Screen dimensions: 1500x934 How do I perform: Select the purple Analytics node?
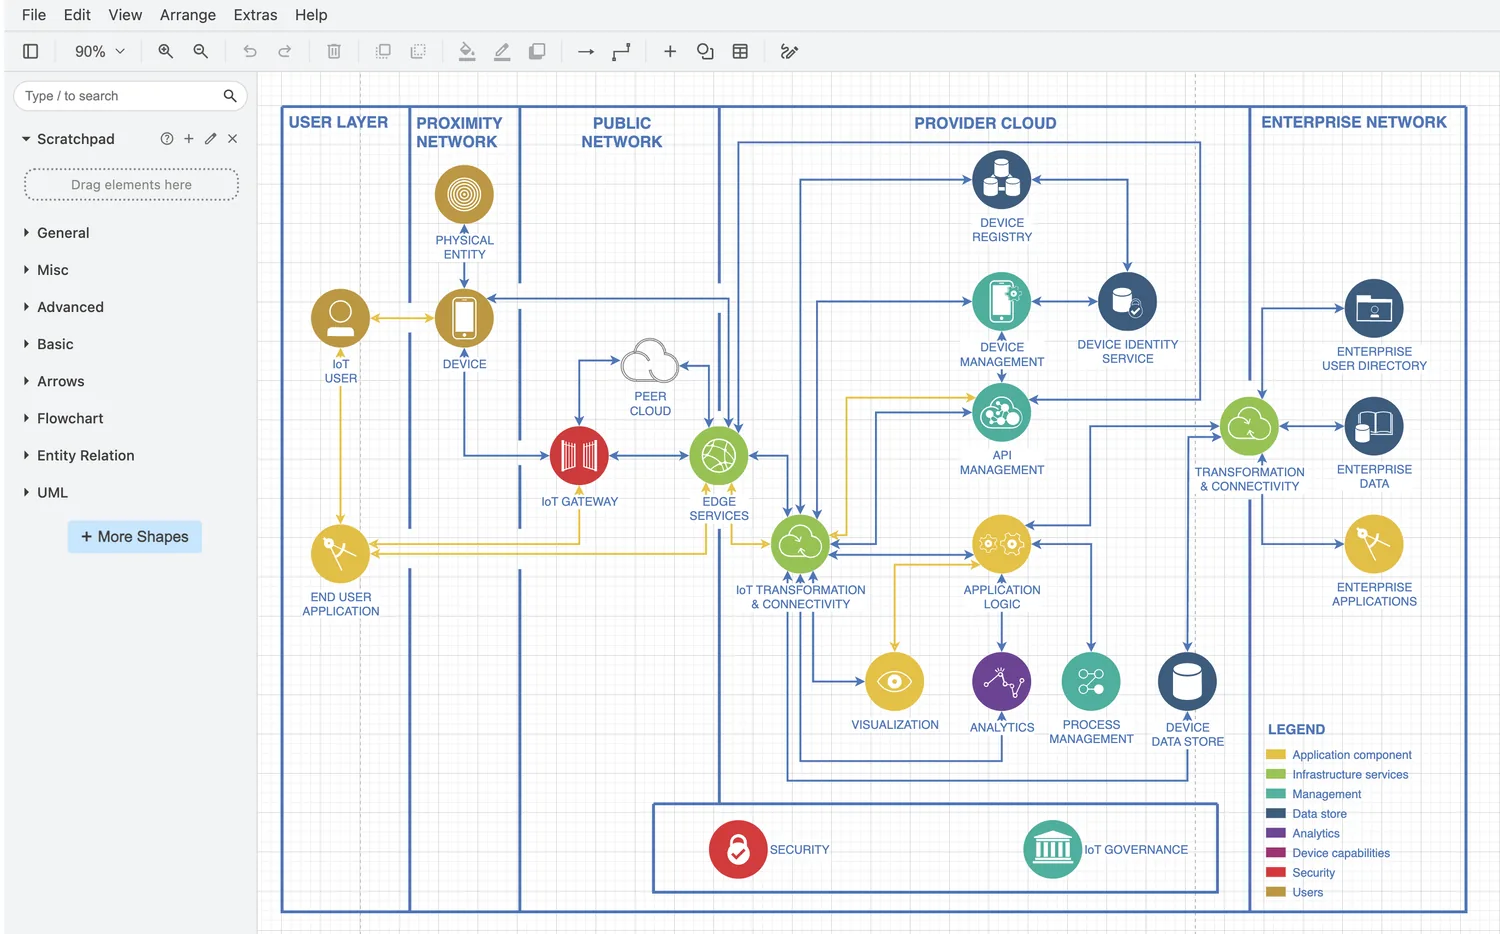pyautogui.click(x=1001, y=682)
